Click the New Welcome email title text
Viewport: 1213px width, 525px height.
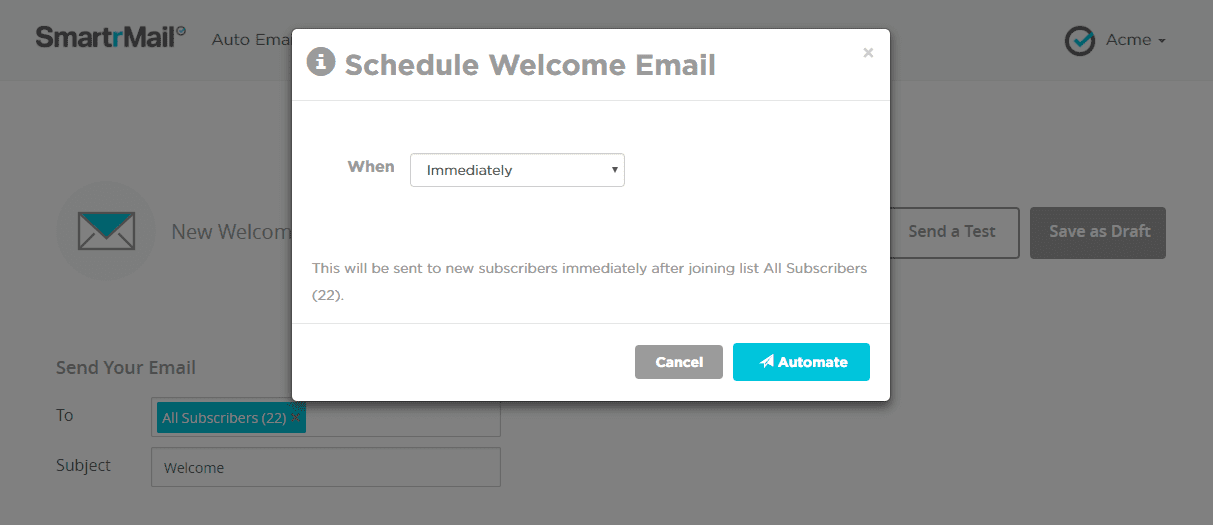click(231, 232)
